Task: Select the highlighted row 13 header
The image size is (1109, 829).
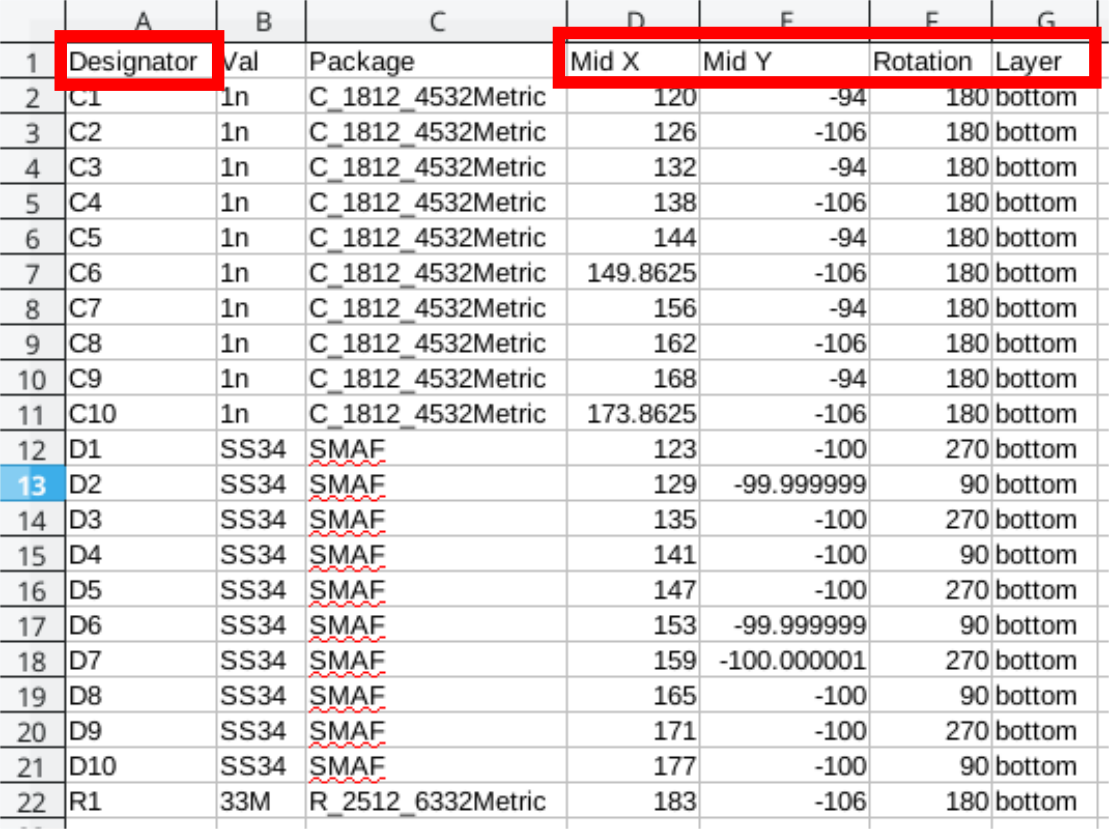Action: [32, 485]
